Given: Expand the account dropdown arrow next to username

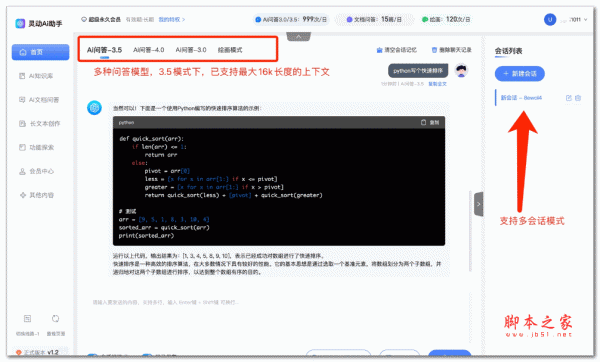Looking at the screenshot, I should tap(585, 20).
